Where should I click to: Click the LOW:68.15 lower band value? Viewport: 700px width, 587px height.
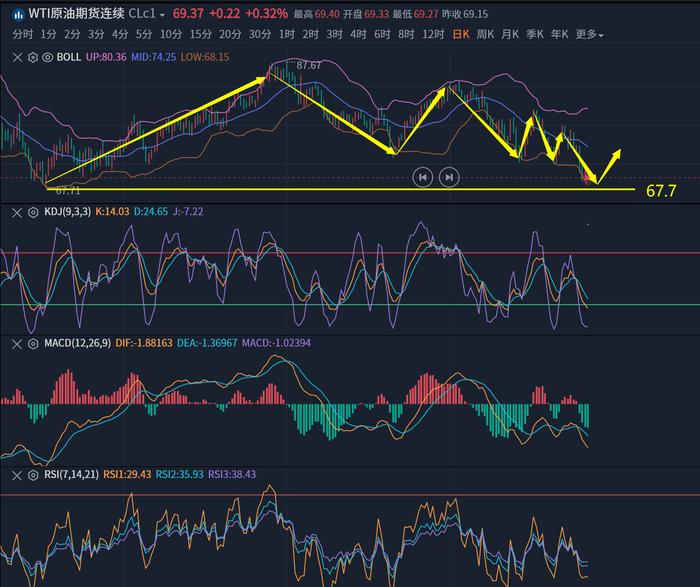tap(205, 57)
